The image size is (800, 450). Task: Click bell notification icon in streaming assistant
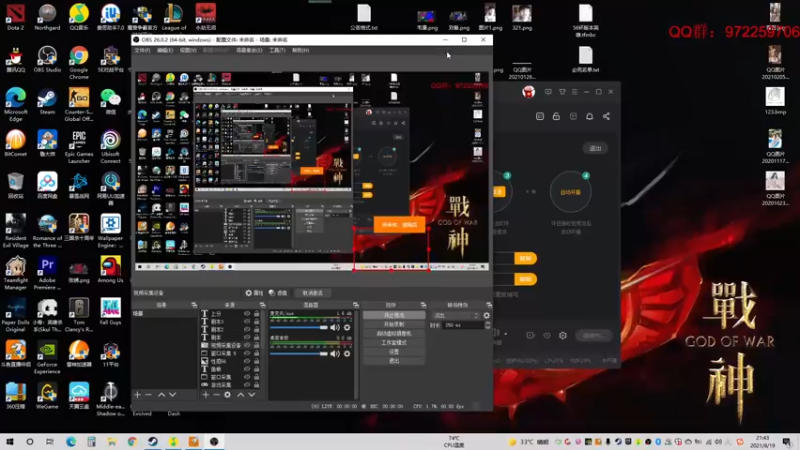point(589,116)
